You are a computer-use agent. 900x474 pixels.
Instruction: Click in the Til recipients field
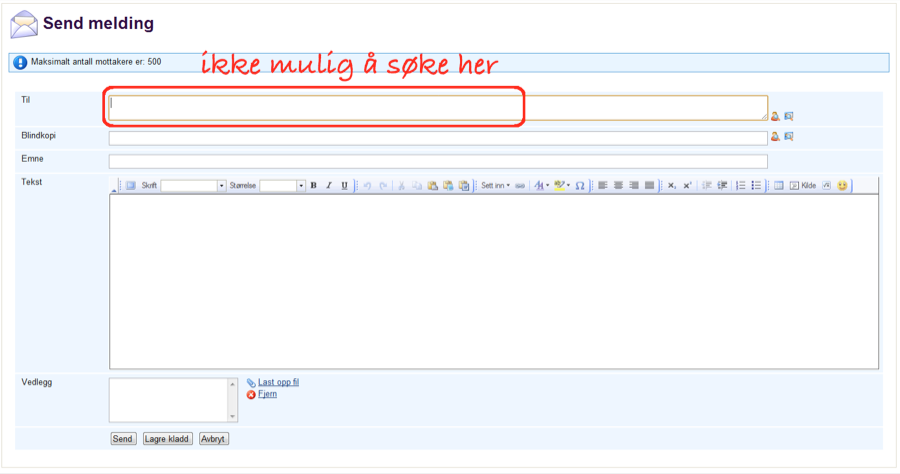click(438, 108)
